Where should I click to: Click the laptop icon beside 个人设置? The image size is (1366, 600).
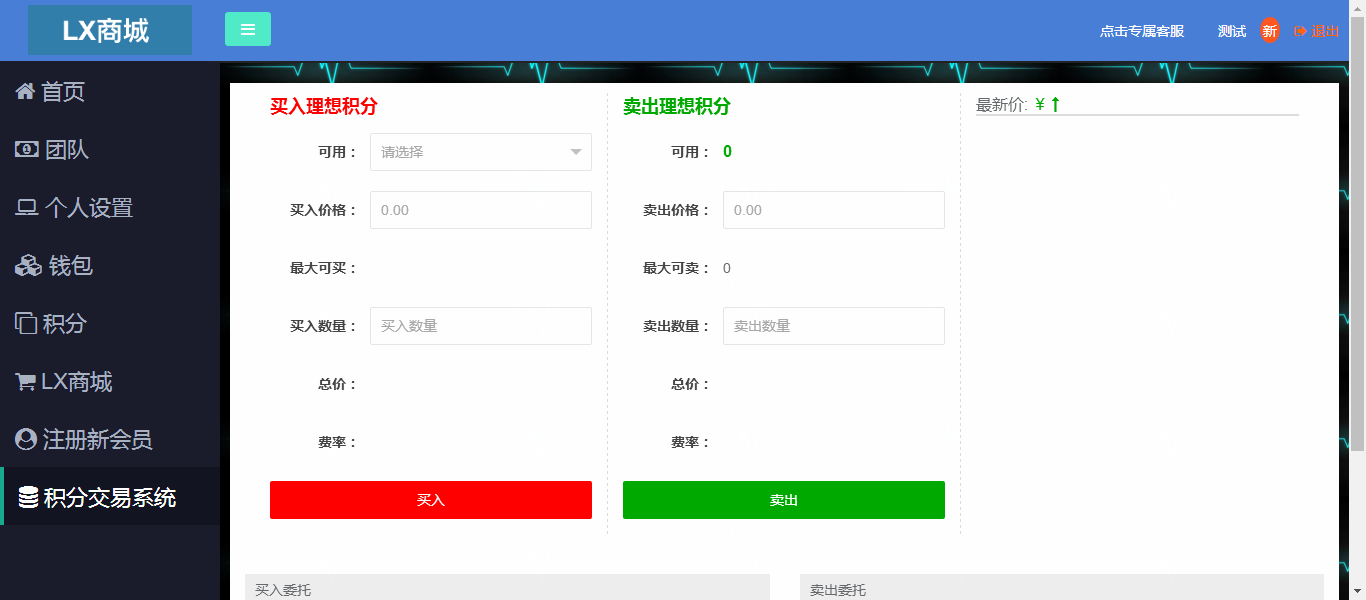(x=26, y=208)
